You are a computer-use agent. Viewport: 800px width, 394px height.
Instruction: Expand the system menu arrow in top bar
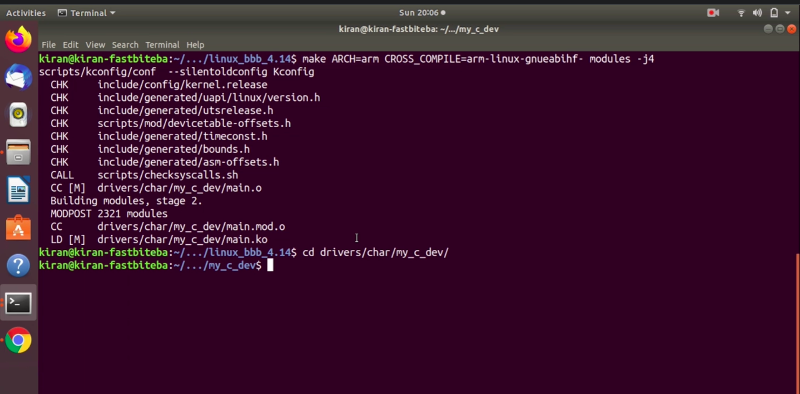tap(789, 13)
